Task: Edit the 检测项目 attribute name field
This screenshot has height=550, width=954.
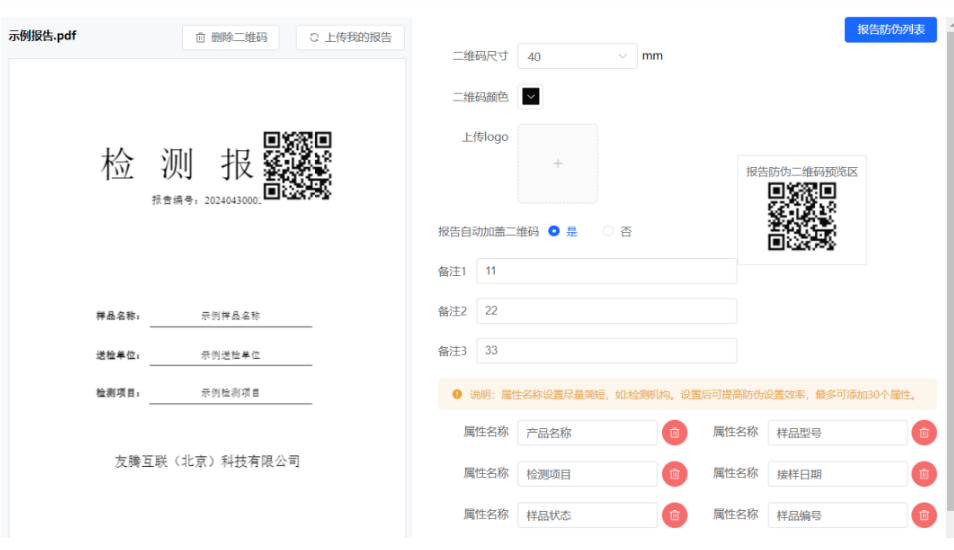Action: point(587,474)
